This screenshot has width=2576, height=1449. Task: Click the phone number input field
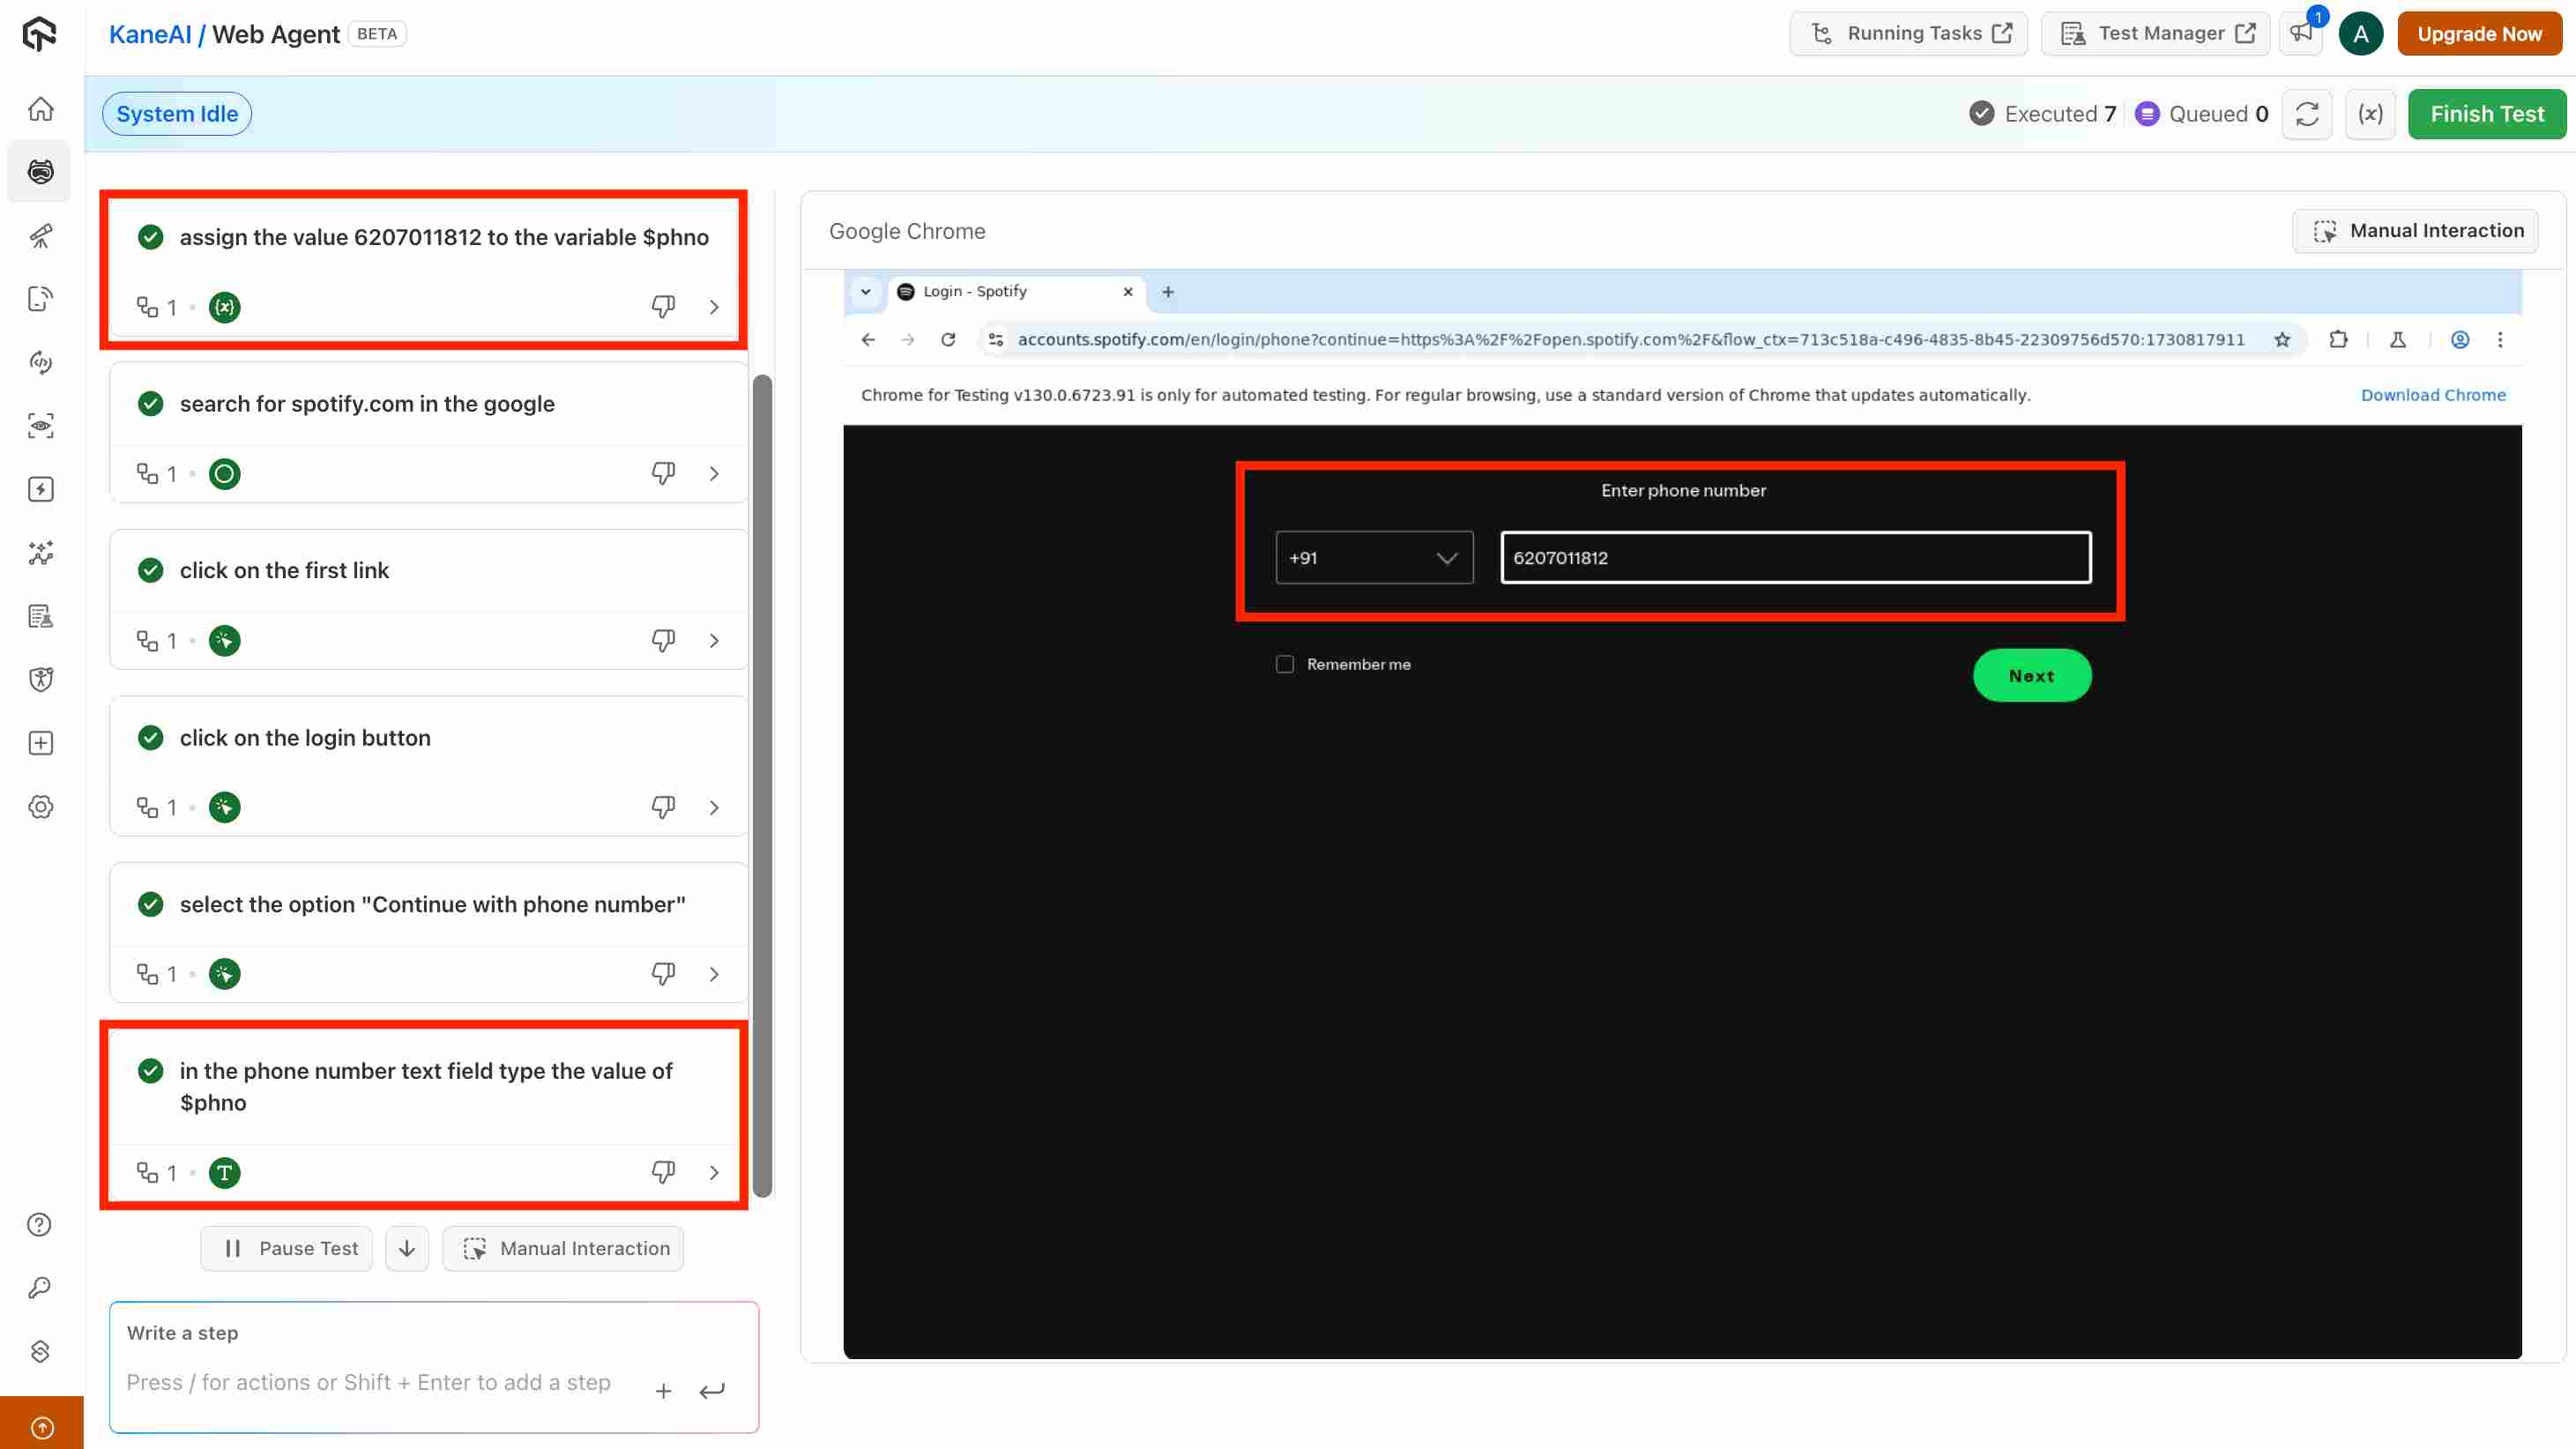tap(1795, 558)
